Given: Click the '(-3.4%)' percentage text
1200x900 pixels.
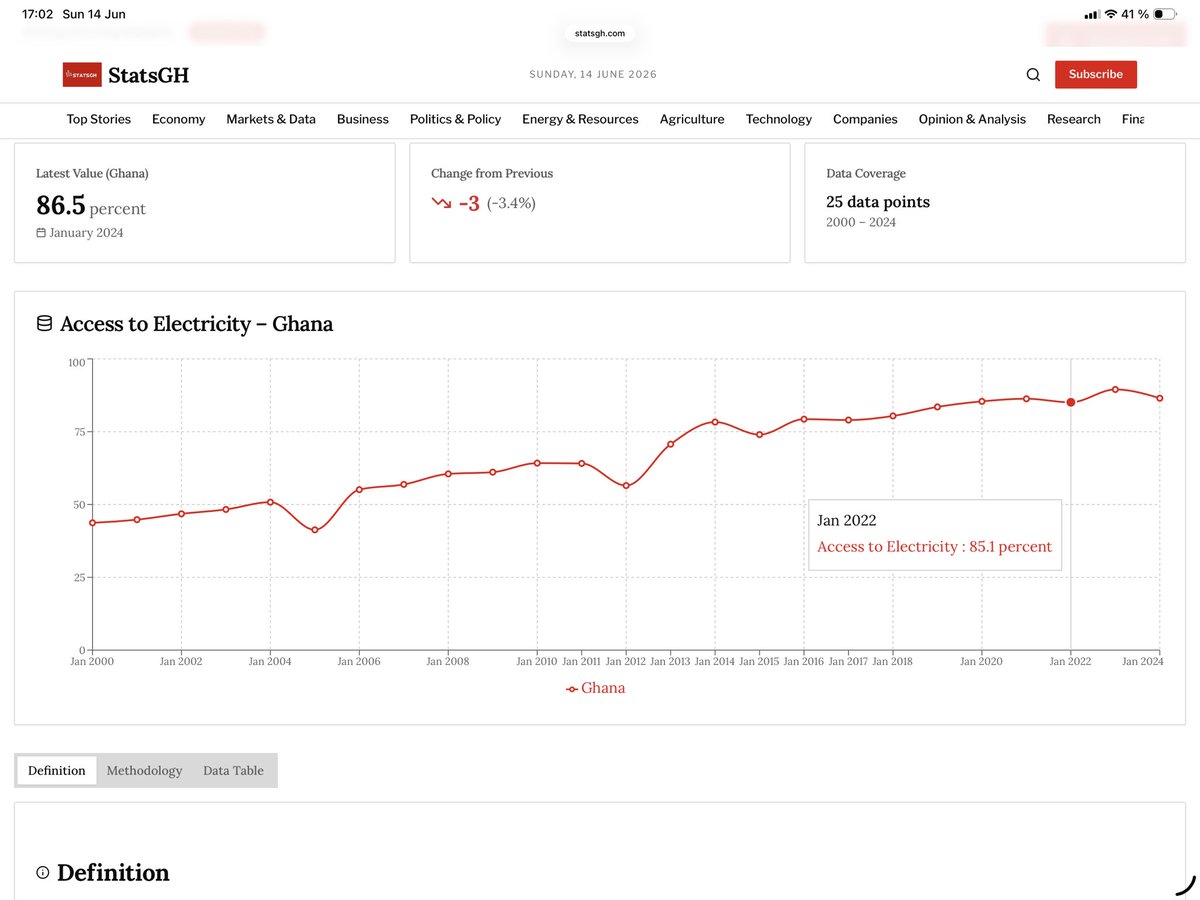Looking at the screenshot, I should (511, 203).
